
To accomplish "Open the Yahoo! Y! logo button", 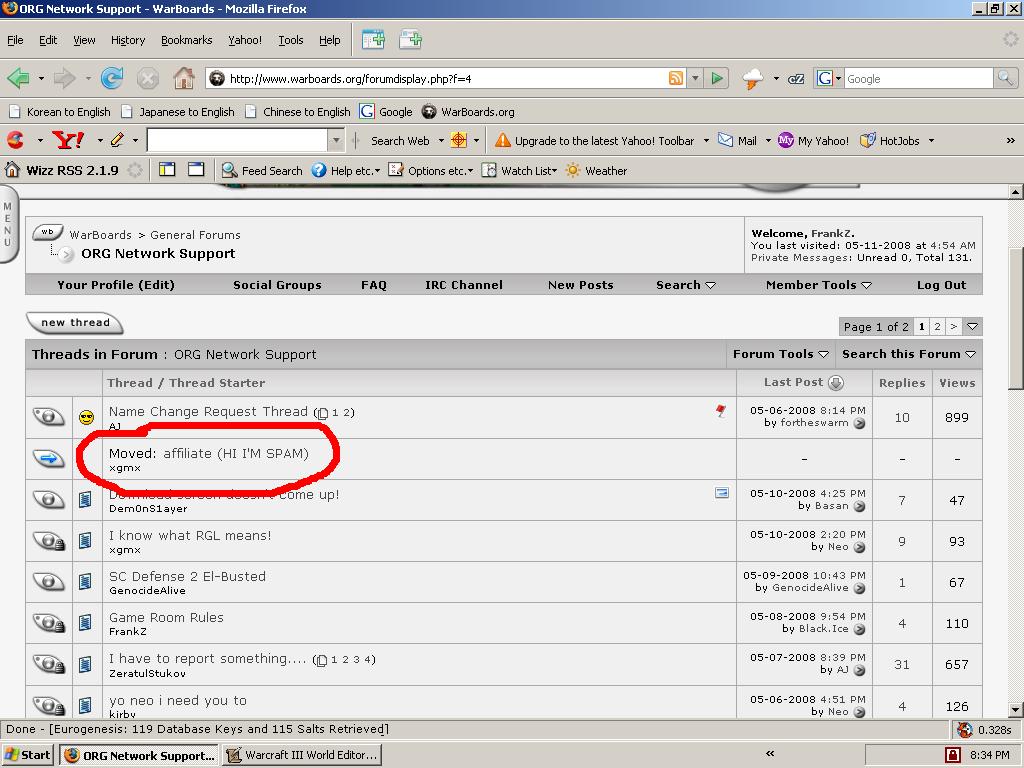I will click(x=68, y=140).
